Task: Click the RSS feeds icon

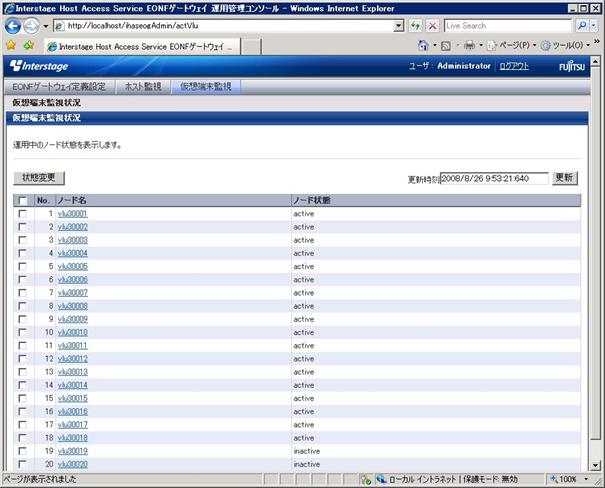Action: [x=446, y=46]
